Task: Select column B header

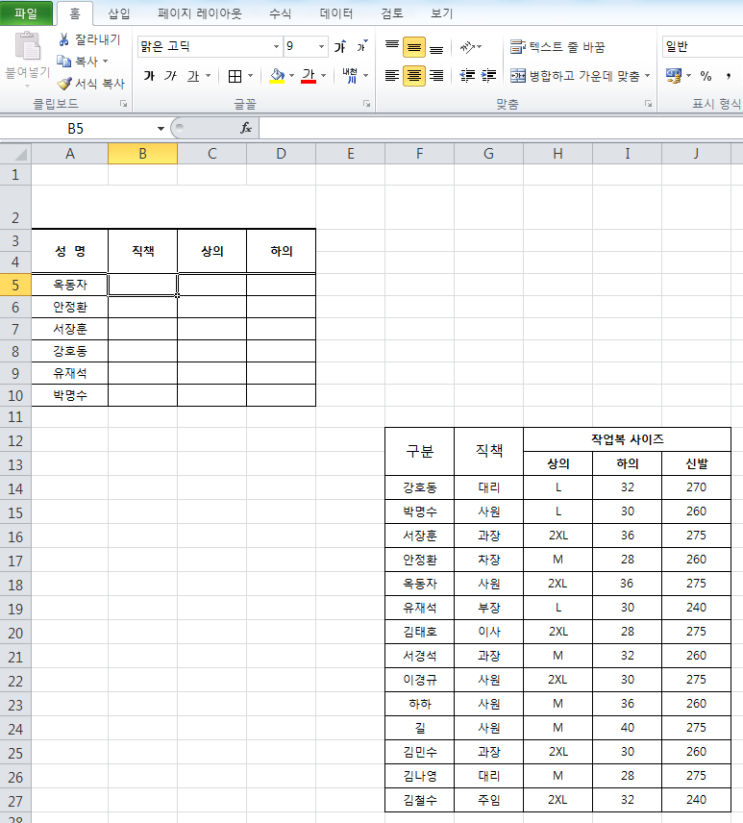Action: tap(143, 154)
